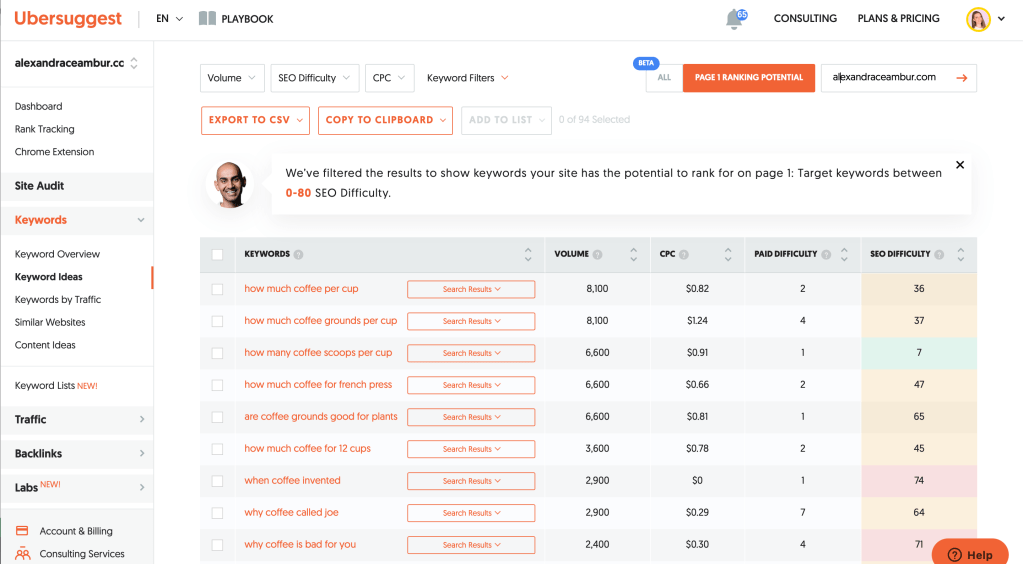Check 'how much coffee per cup' row
The image size is (1023, 564).
click(217, 289)
